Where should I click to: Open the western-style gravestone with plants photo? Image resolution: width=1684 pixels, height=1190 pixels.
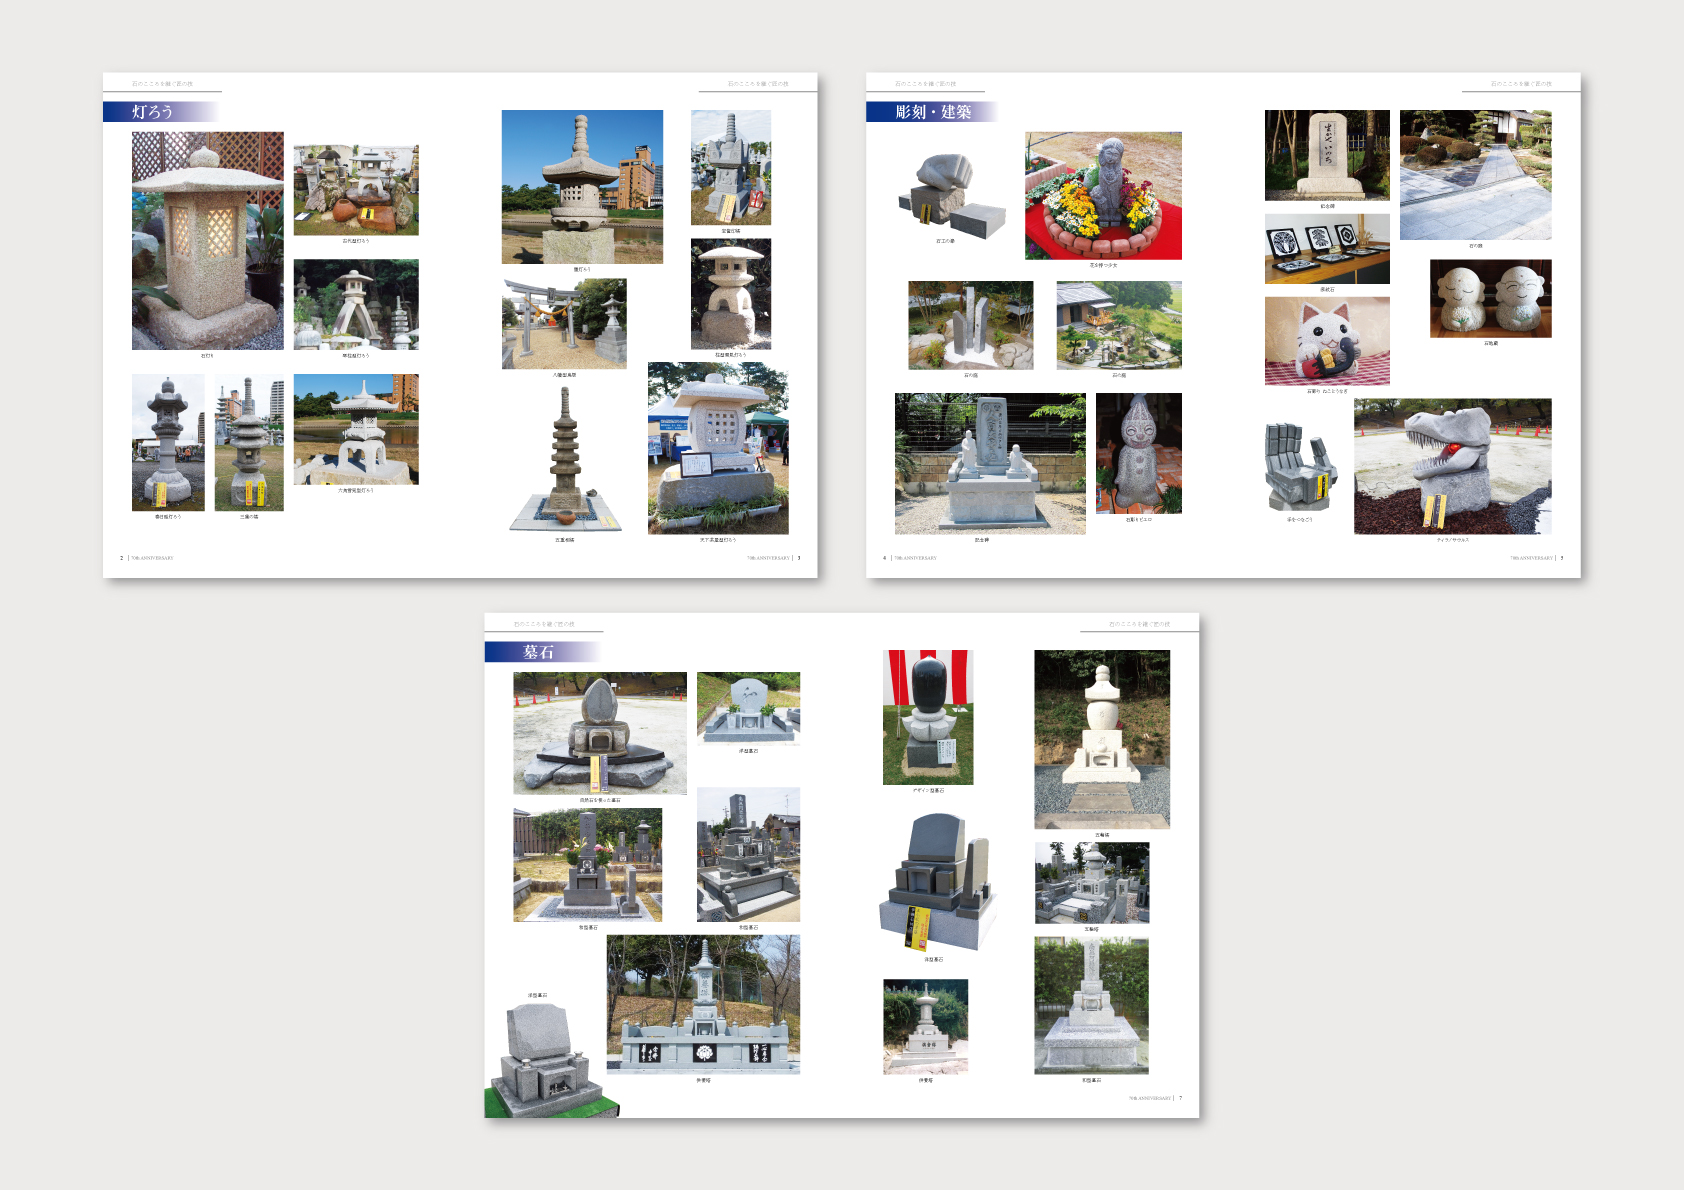(748, 708)
